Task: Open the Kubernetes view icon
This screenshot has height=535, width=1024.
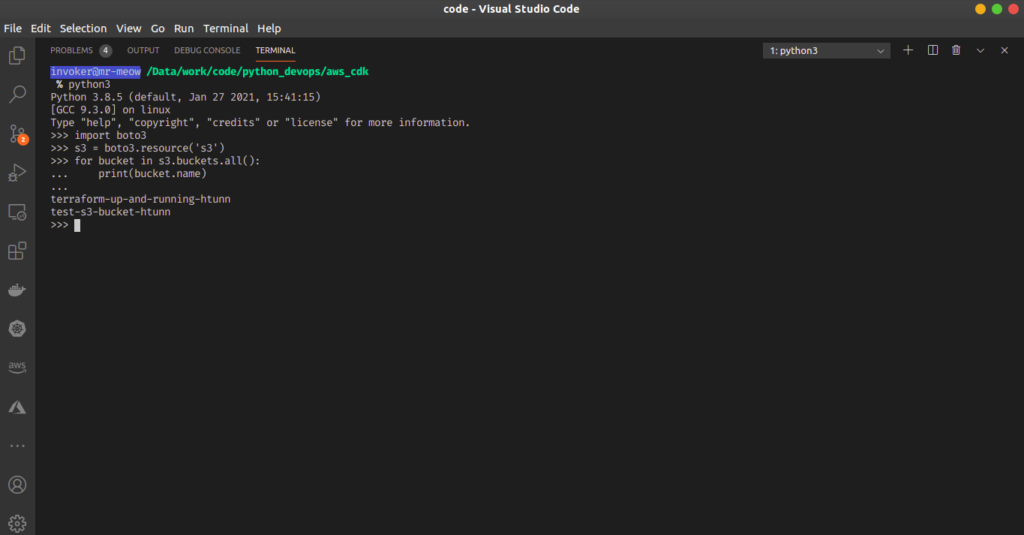Action: click(17, 329)
